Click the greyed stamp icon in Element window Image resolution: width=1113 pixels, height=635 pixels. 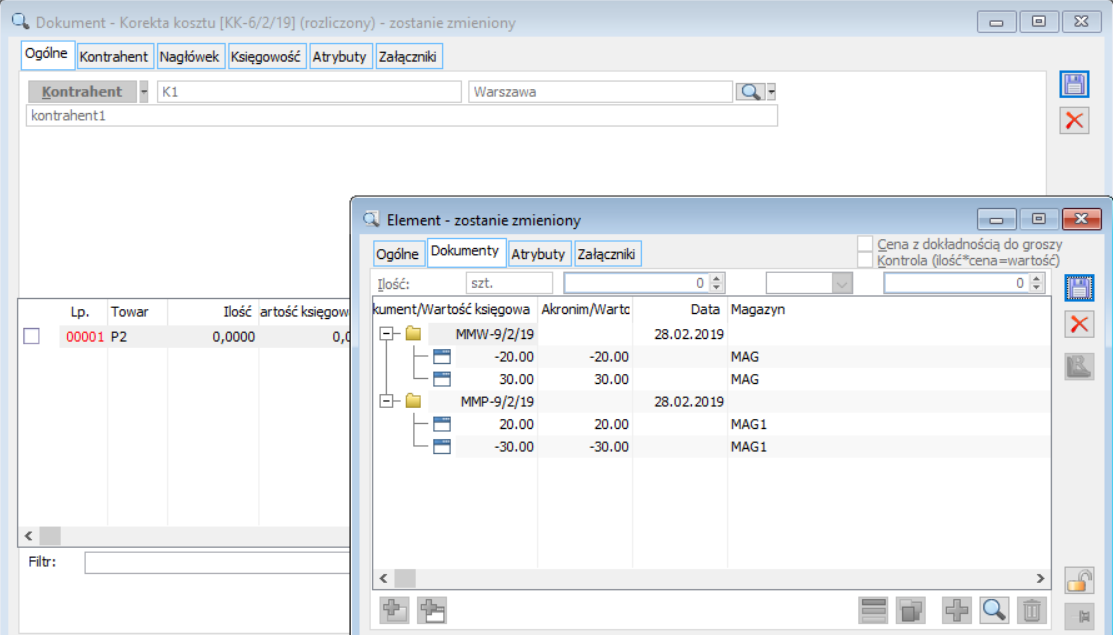click(x=1079, y=367)
